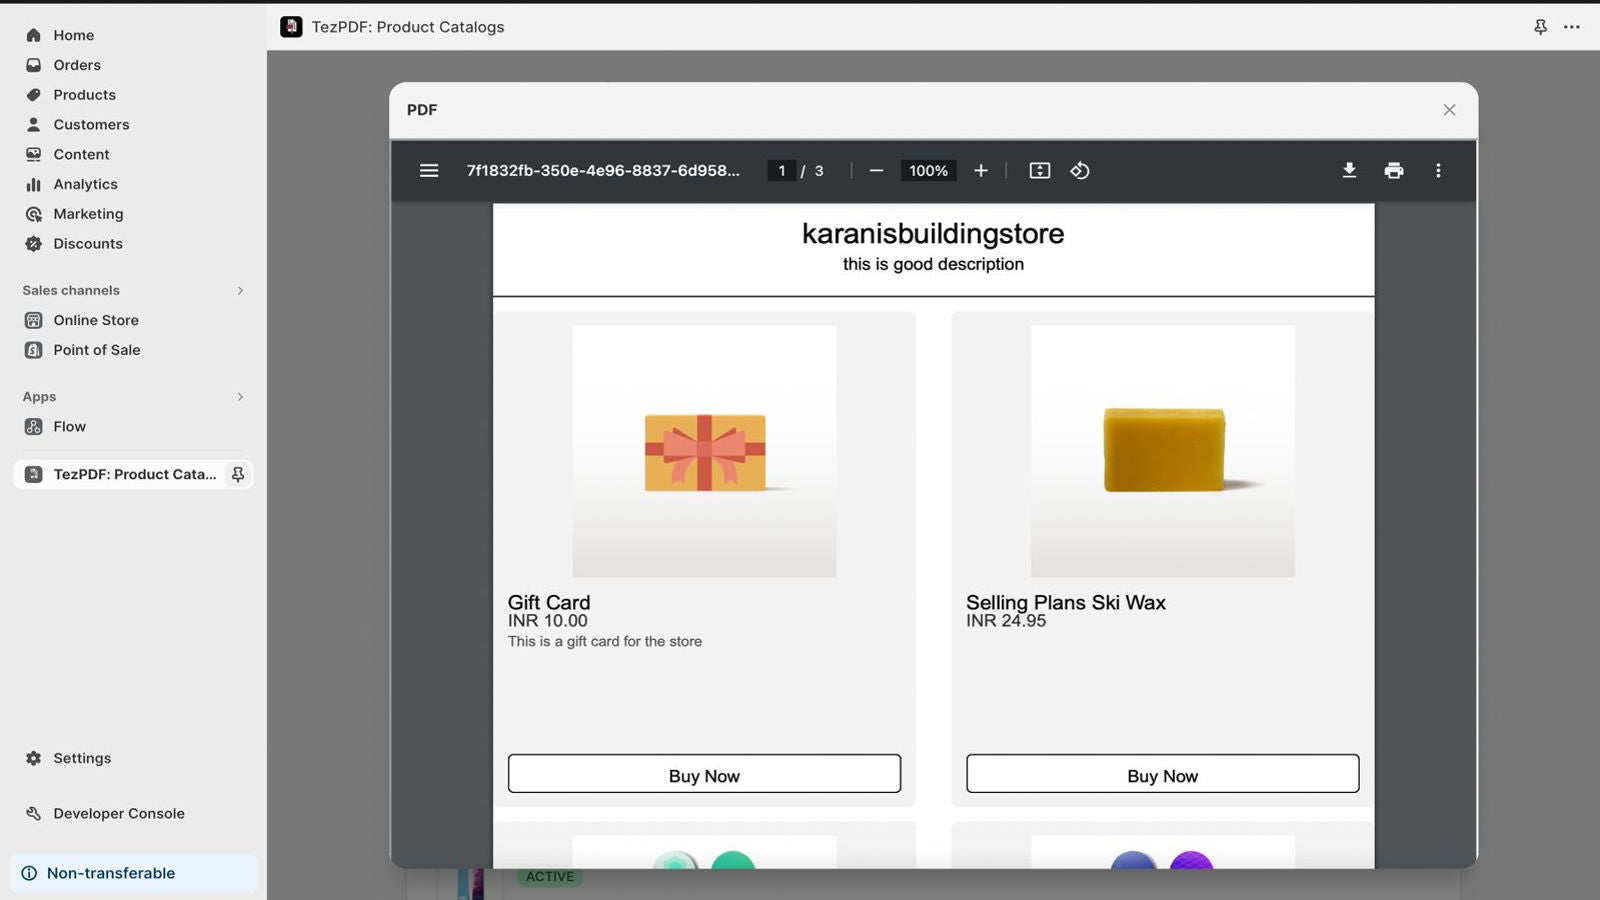Download the PDF catalog
This screenshot has width=1600, height=900.
click(x=1349, y=171)
